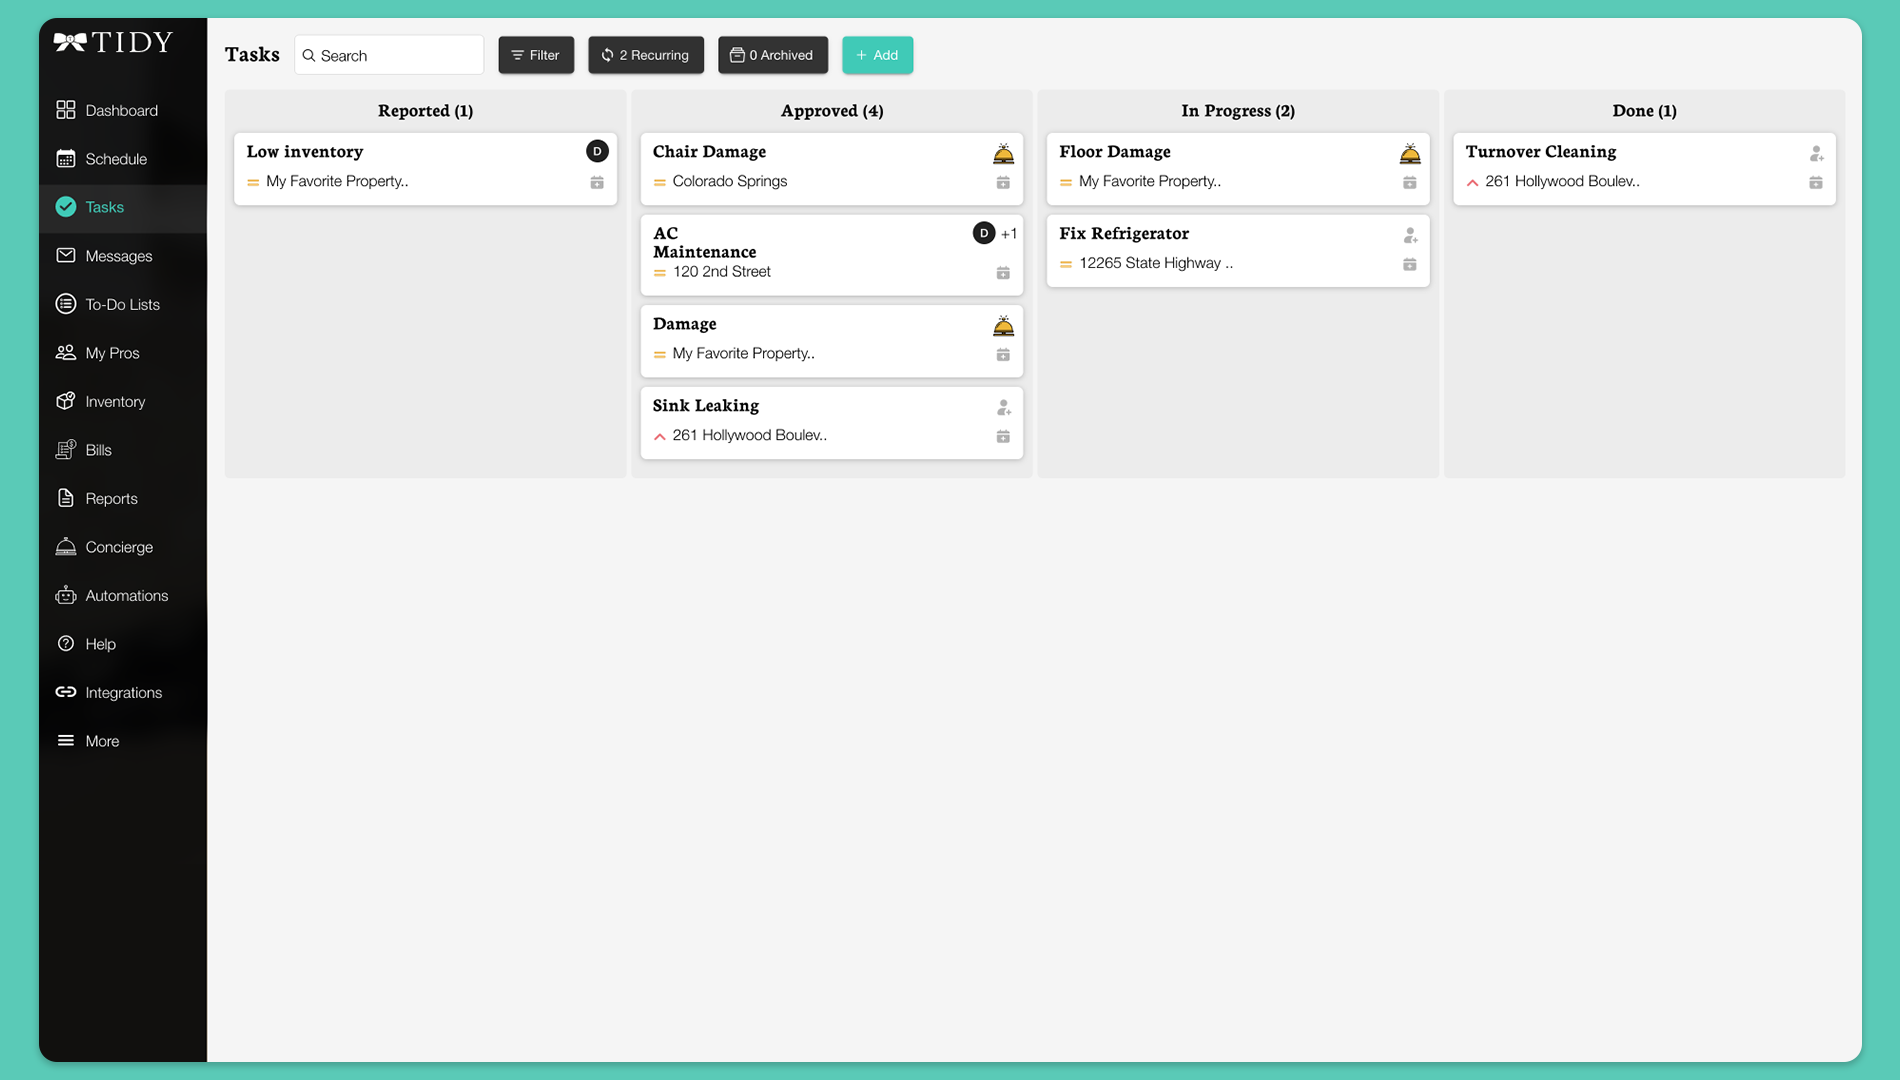
Task: Click the high priority arrow on Sink Leaking
Action: point(660,436)
